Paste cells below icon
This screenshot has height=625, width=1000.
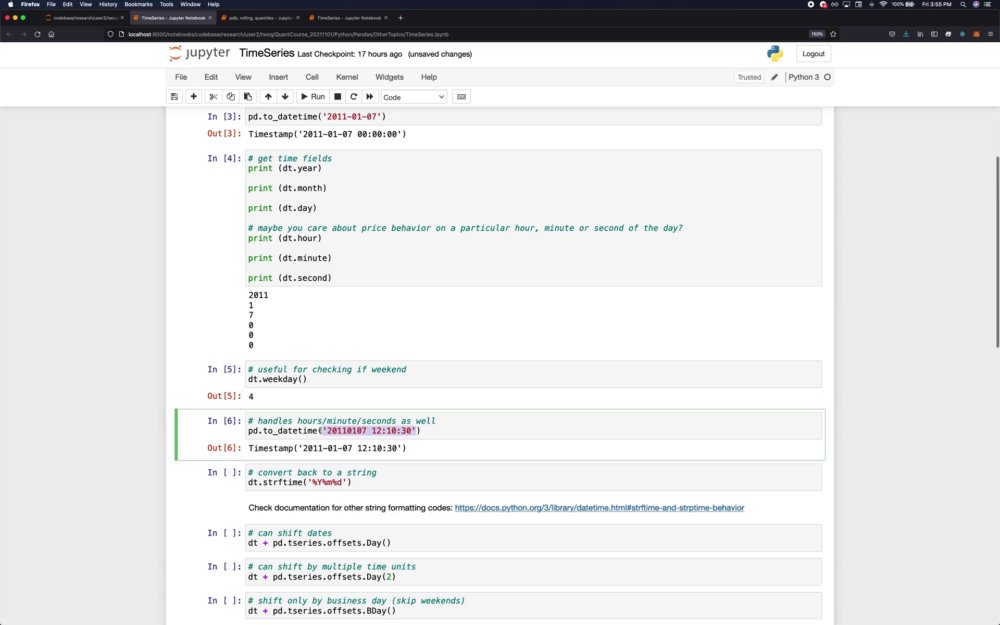click(248, 97)
